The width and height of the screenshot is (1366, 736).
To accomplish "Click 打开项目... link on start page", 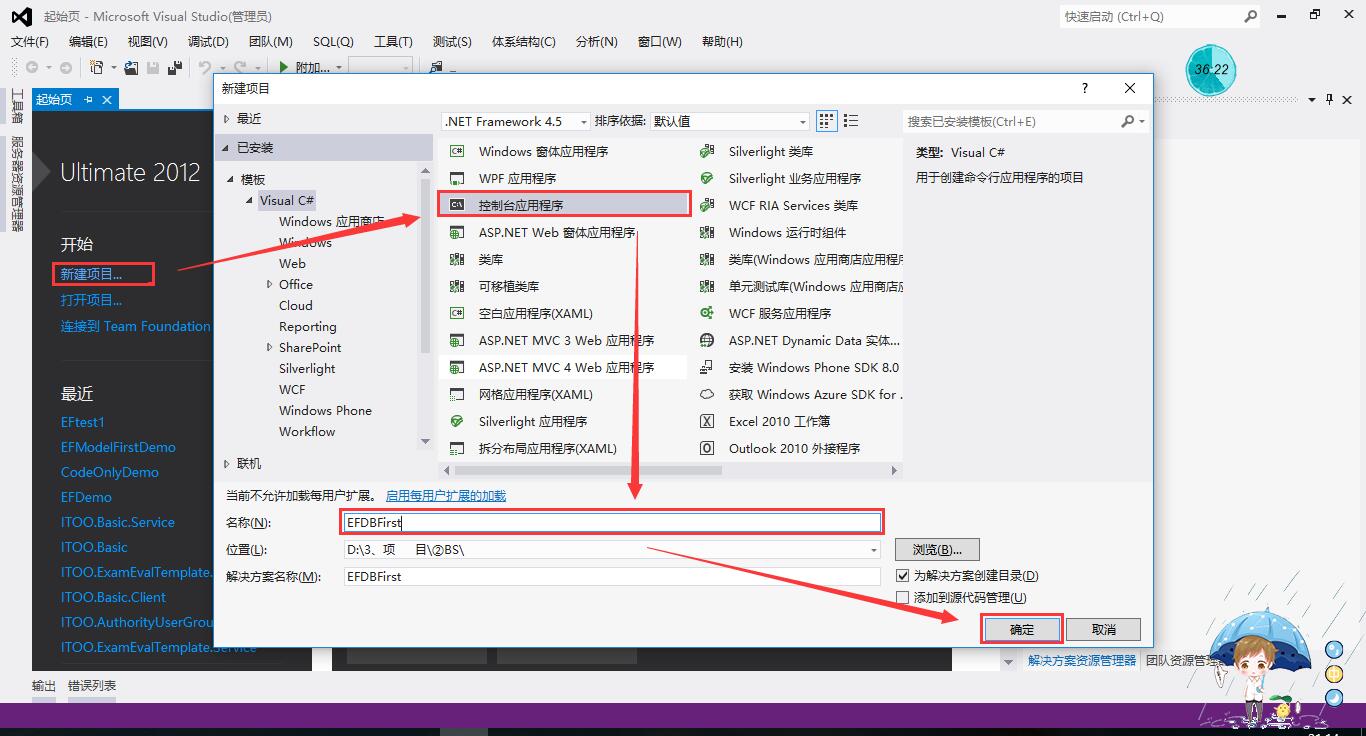I will tap(91, 300).
